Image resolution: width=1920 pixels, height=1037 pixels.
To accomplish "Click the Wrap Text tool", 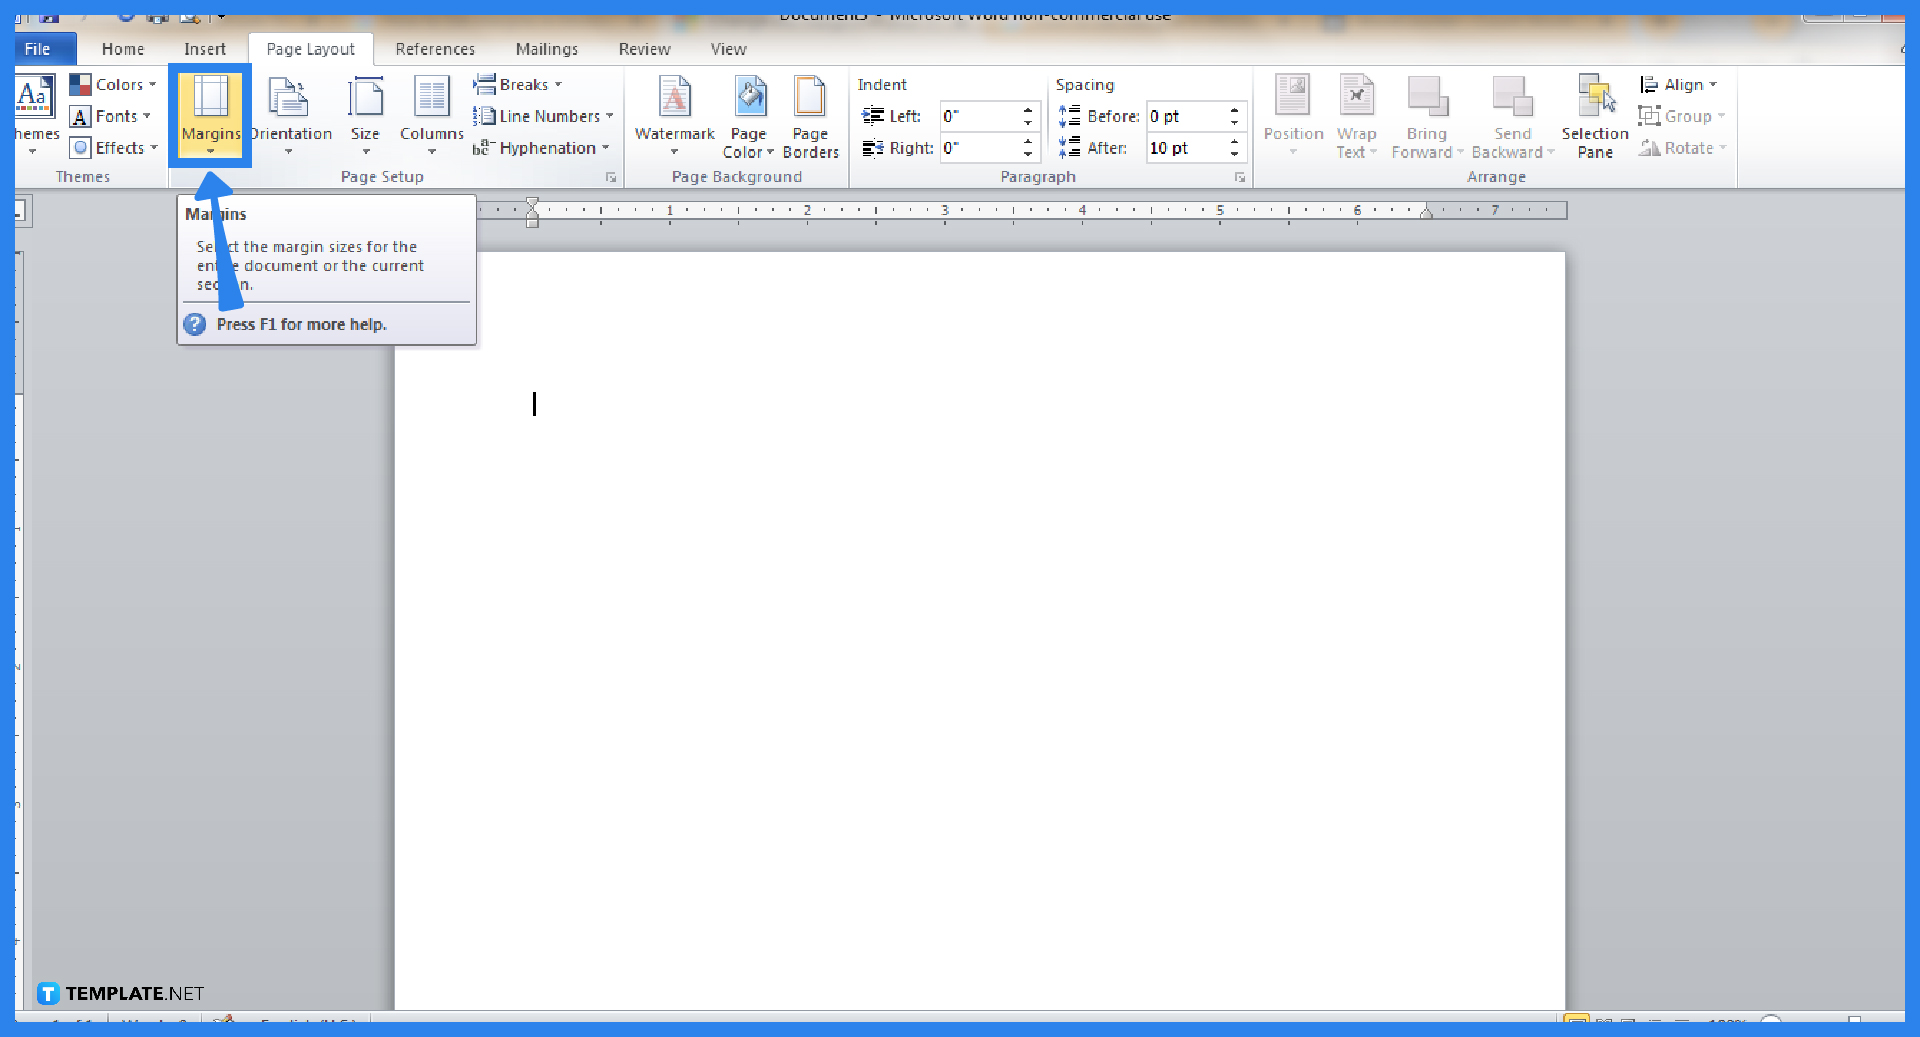I will [1356, 115].
